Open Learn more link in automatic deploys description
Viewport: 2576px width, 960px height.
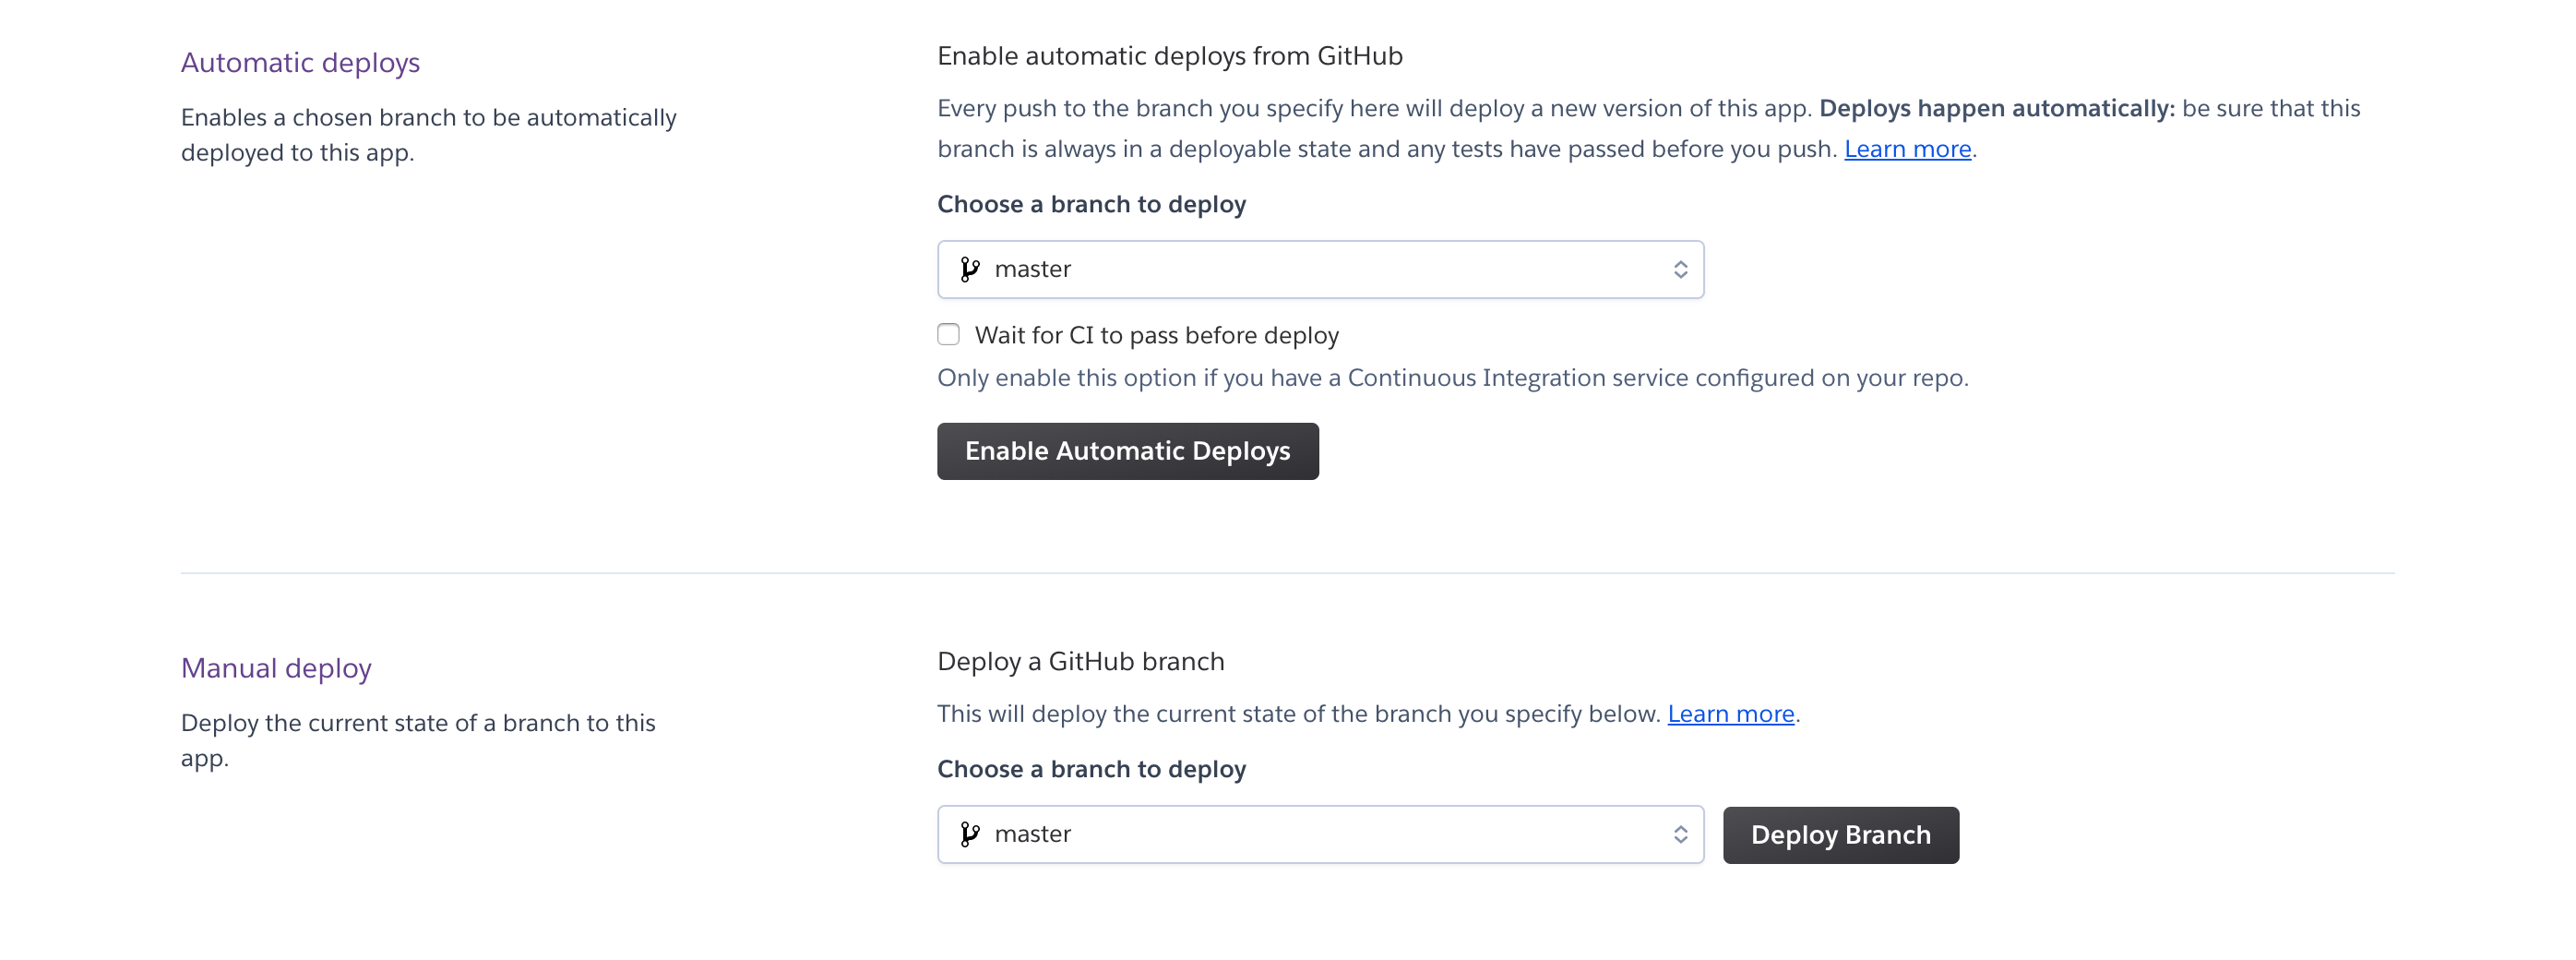(x=1907, y=149)
